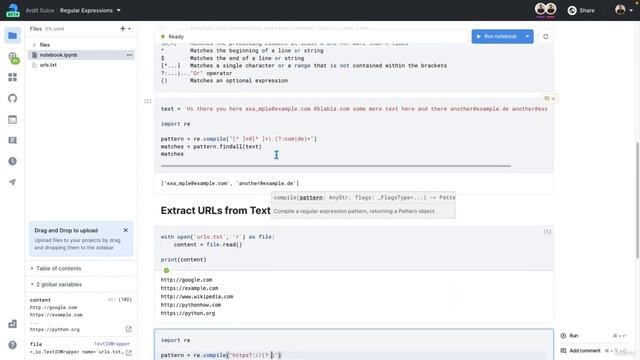Click the 'print(content)' code line

pyautogui.click(x=183, y=260)
